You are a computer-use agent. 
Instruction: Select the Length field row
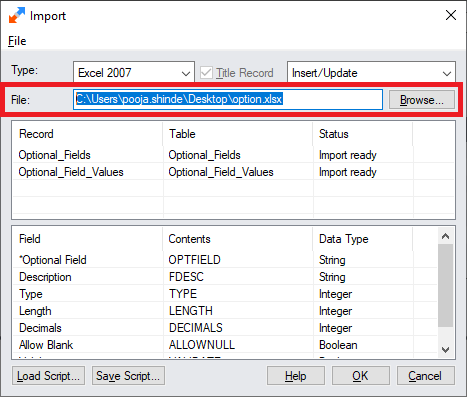[x=225, y=311]
